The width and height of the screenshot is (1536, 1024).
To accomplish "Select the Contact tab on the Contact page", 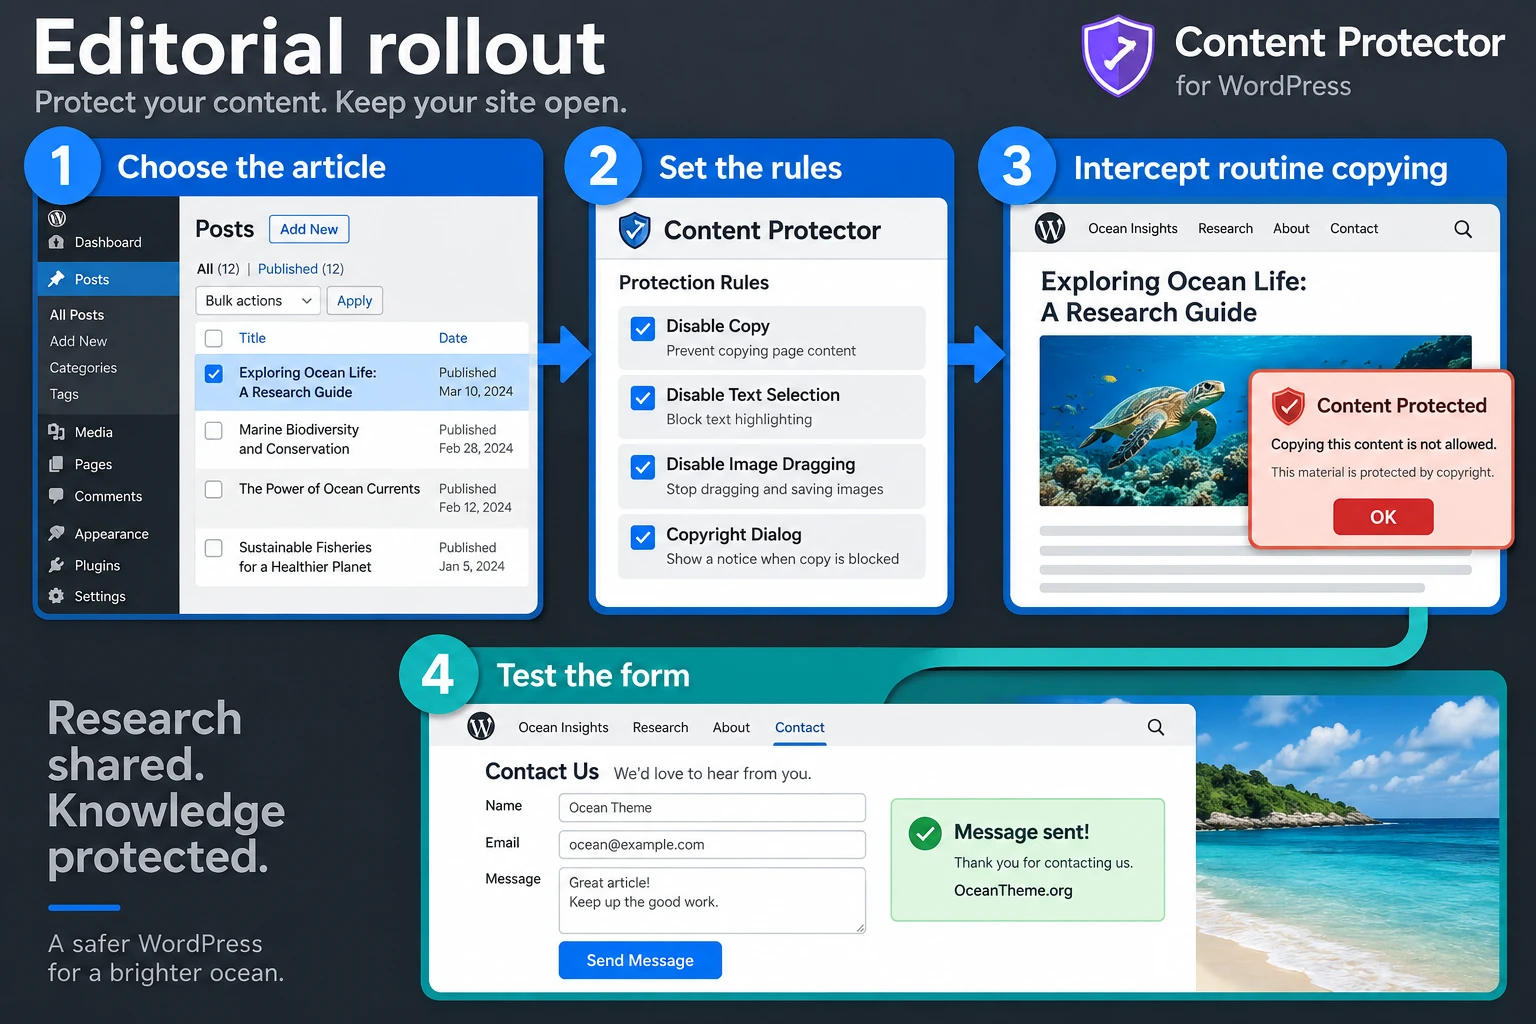I will click(800, 727).
